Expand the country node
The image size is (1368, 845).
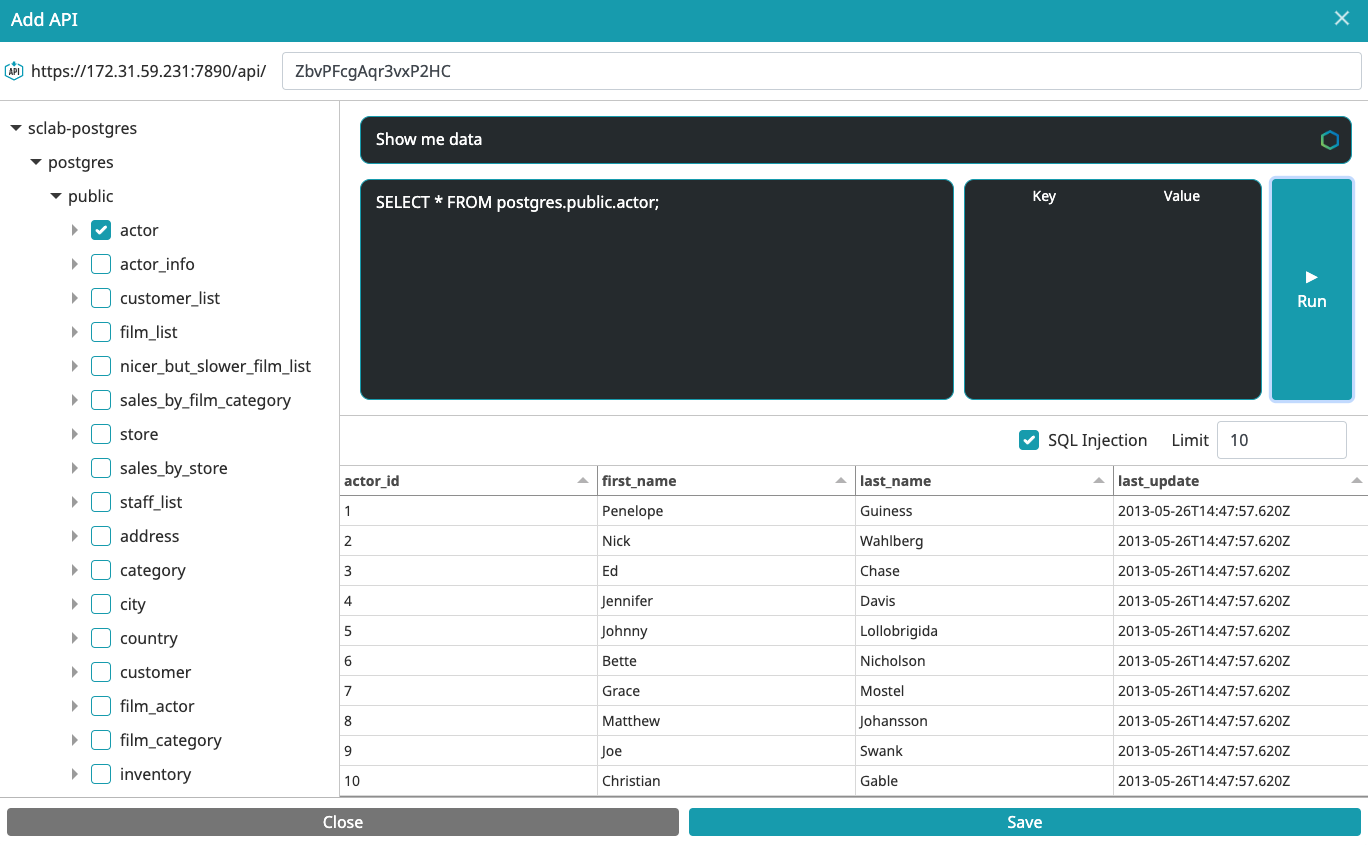click(75, 638)
